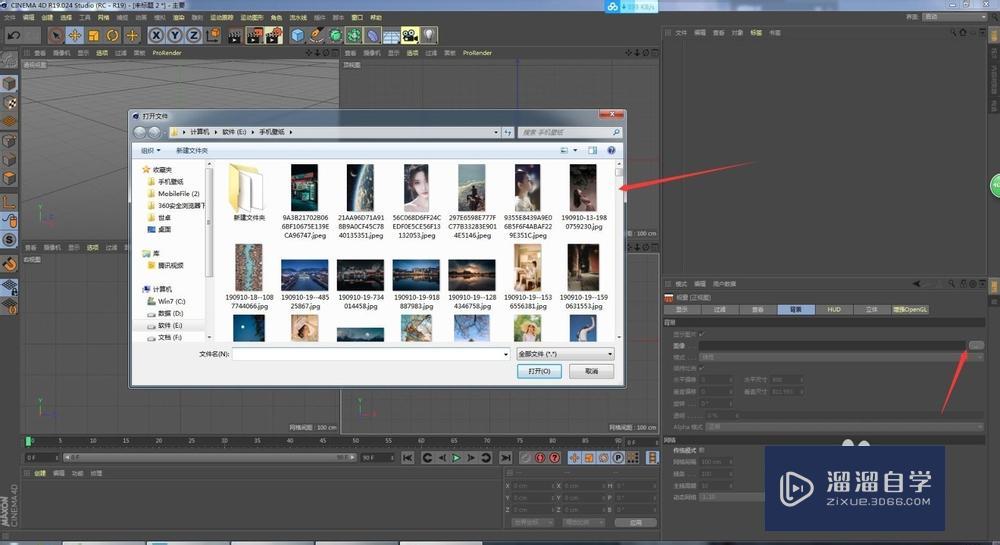
Task: Expand the file name history dropdown
Action: (x=506, y=354)
